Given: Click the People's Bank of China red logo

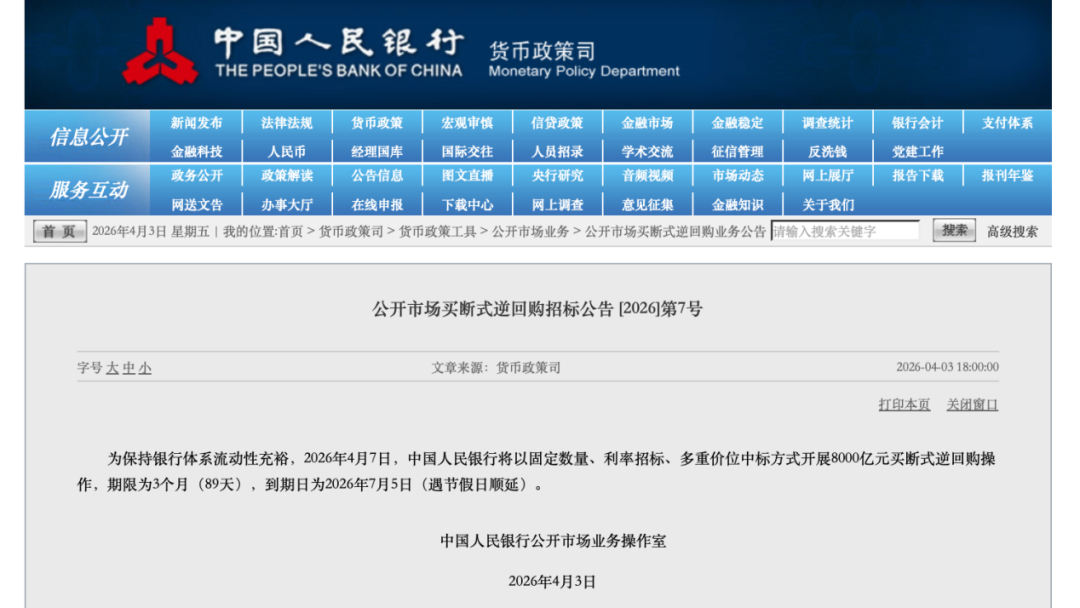Looking at the screenshot, I should (160, 52).
